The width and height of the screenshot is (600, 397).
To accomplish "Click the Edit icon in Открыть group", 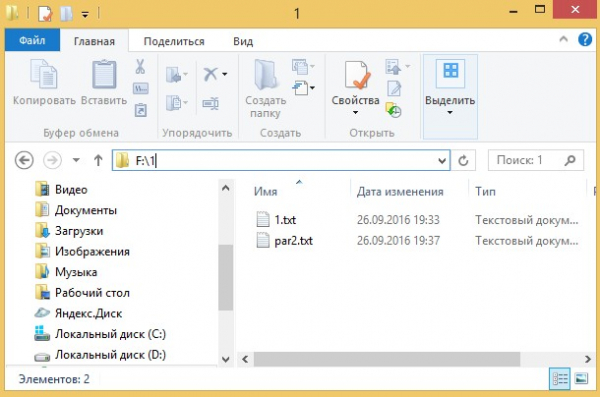I will click(x=394, y=89).
